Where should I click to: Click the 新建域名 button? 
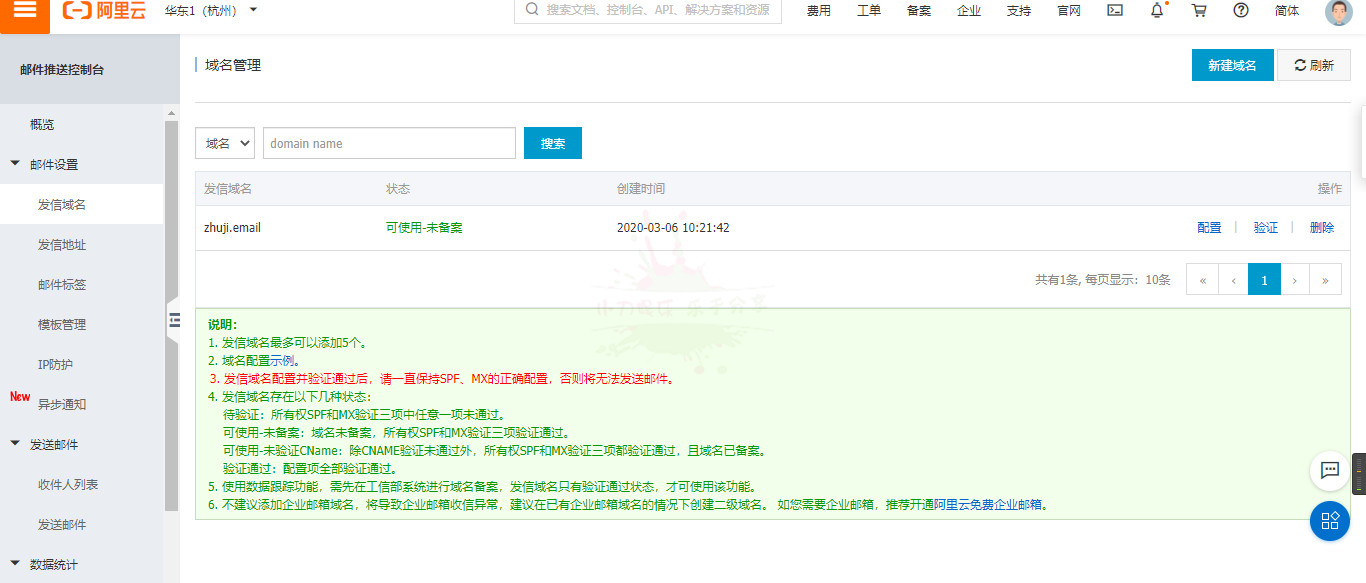(x=1232, y=65)
